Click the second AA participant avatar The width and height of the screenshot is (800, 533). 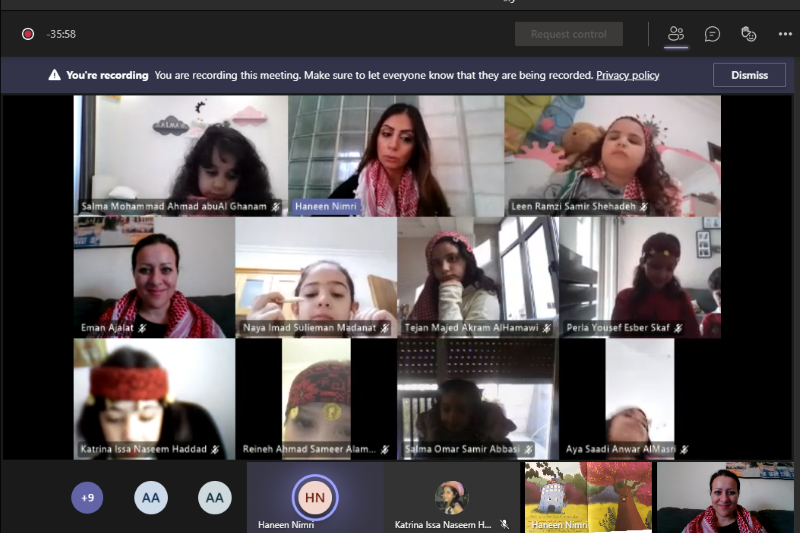(214, 497)
